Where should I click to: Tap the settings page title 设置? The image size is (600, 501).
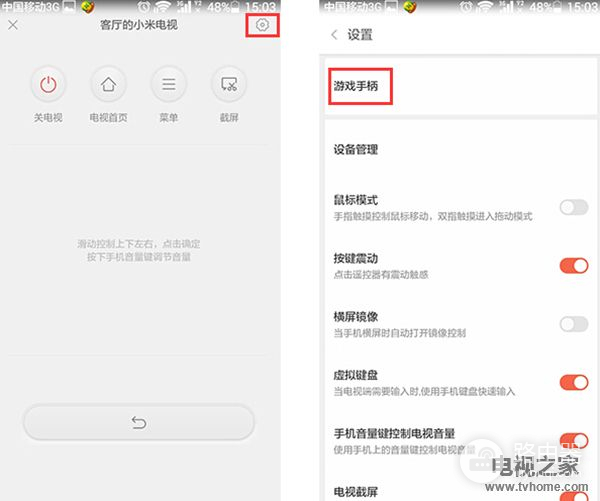[x=360, y=35]
